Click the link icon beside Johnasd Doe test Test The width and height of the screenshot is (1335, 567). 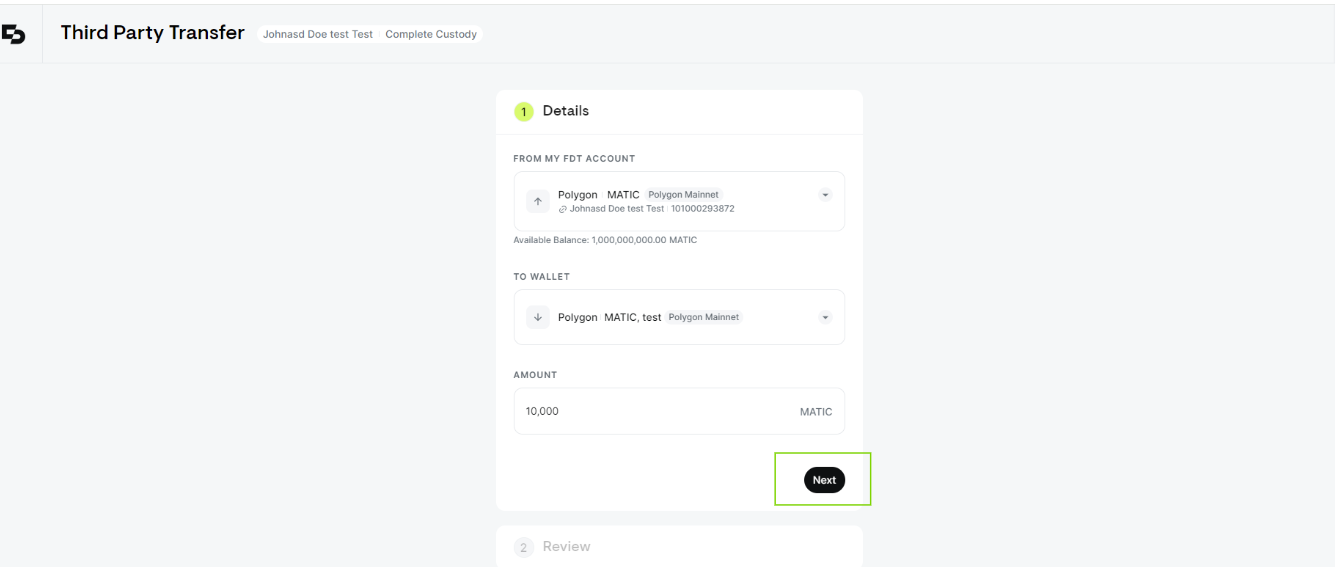tap(563, 208)
